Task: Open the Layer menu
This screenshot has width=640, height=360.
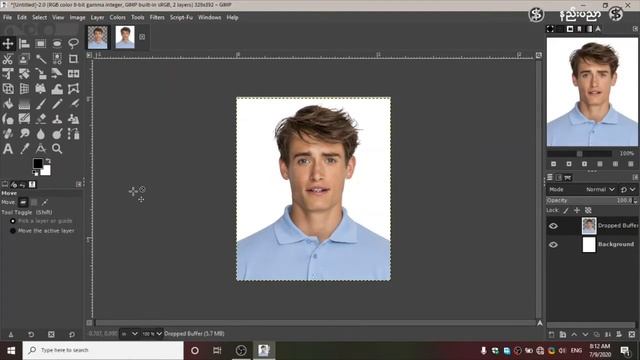Action: click(x=97, y=18)
